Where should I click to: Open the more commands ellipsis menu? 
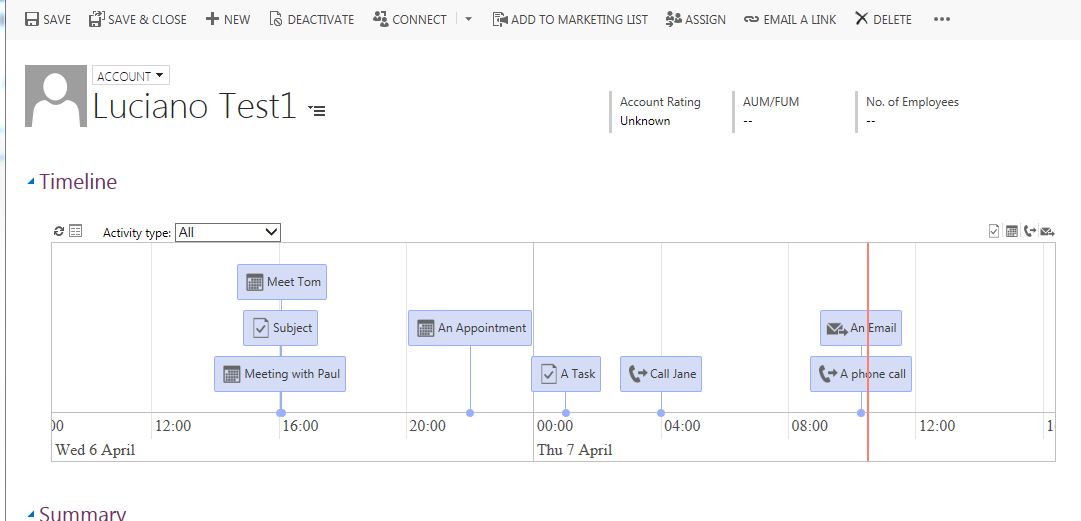941,19
